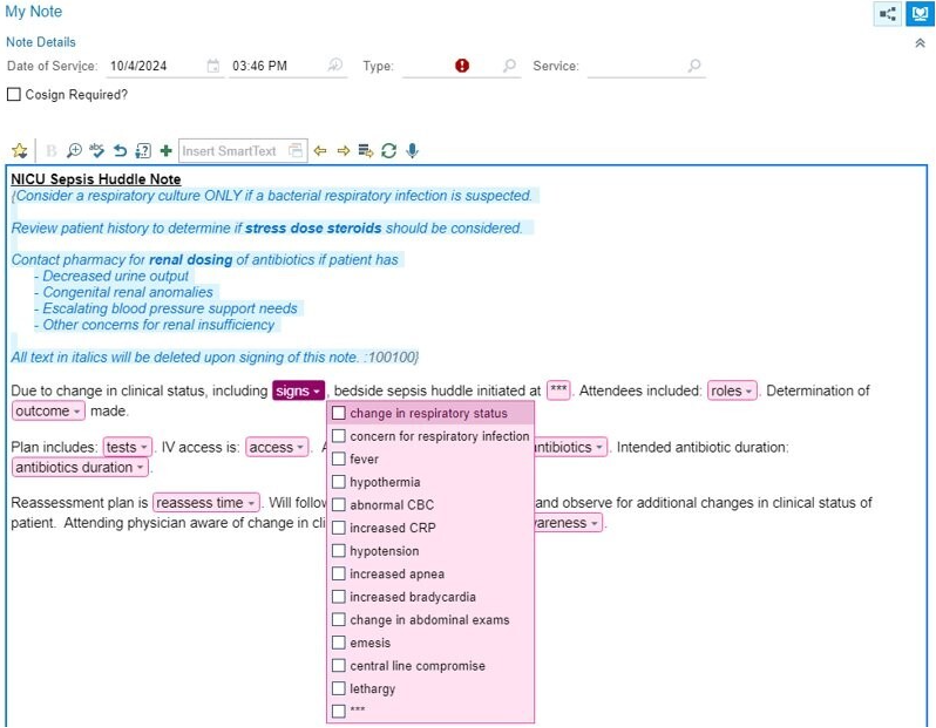Image resolution: width=936 pixels, height=728 pixels.
Task: Click the blue microphone icon
Action: (x=412, y=150)
